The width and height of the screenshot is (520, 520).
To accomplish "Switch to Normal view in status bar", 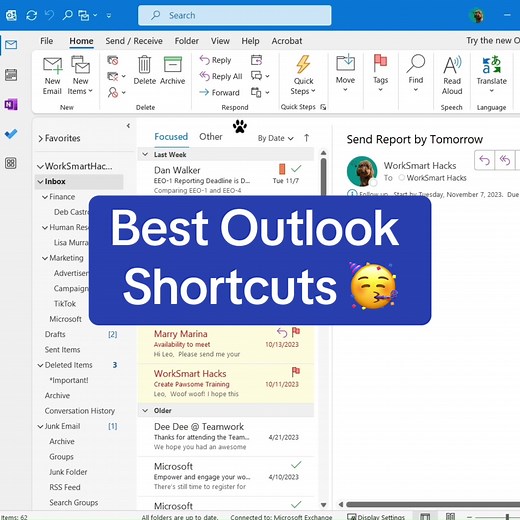I will click(x=425, y=517).
